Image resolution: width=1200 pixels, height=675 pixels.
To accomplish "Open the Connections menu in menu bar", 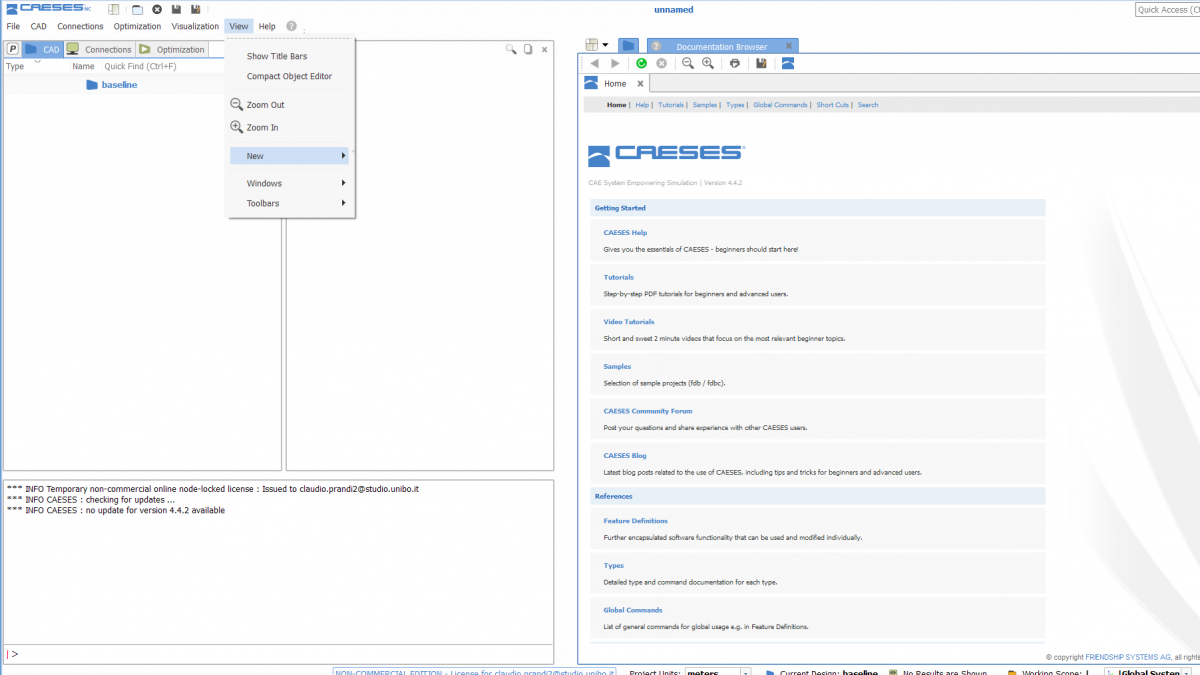I will tap(80, 26).
